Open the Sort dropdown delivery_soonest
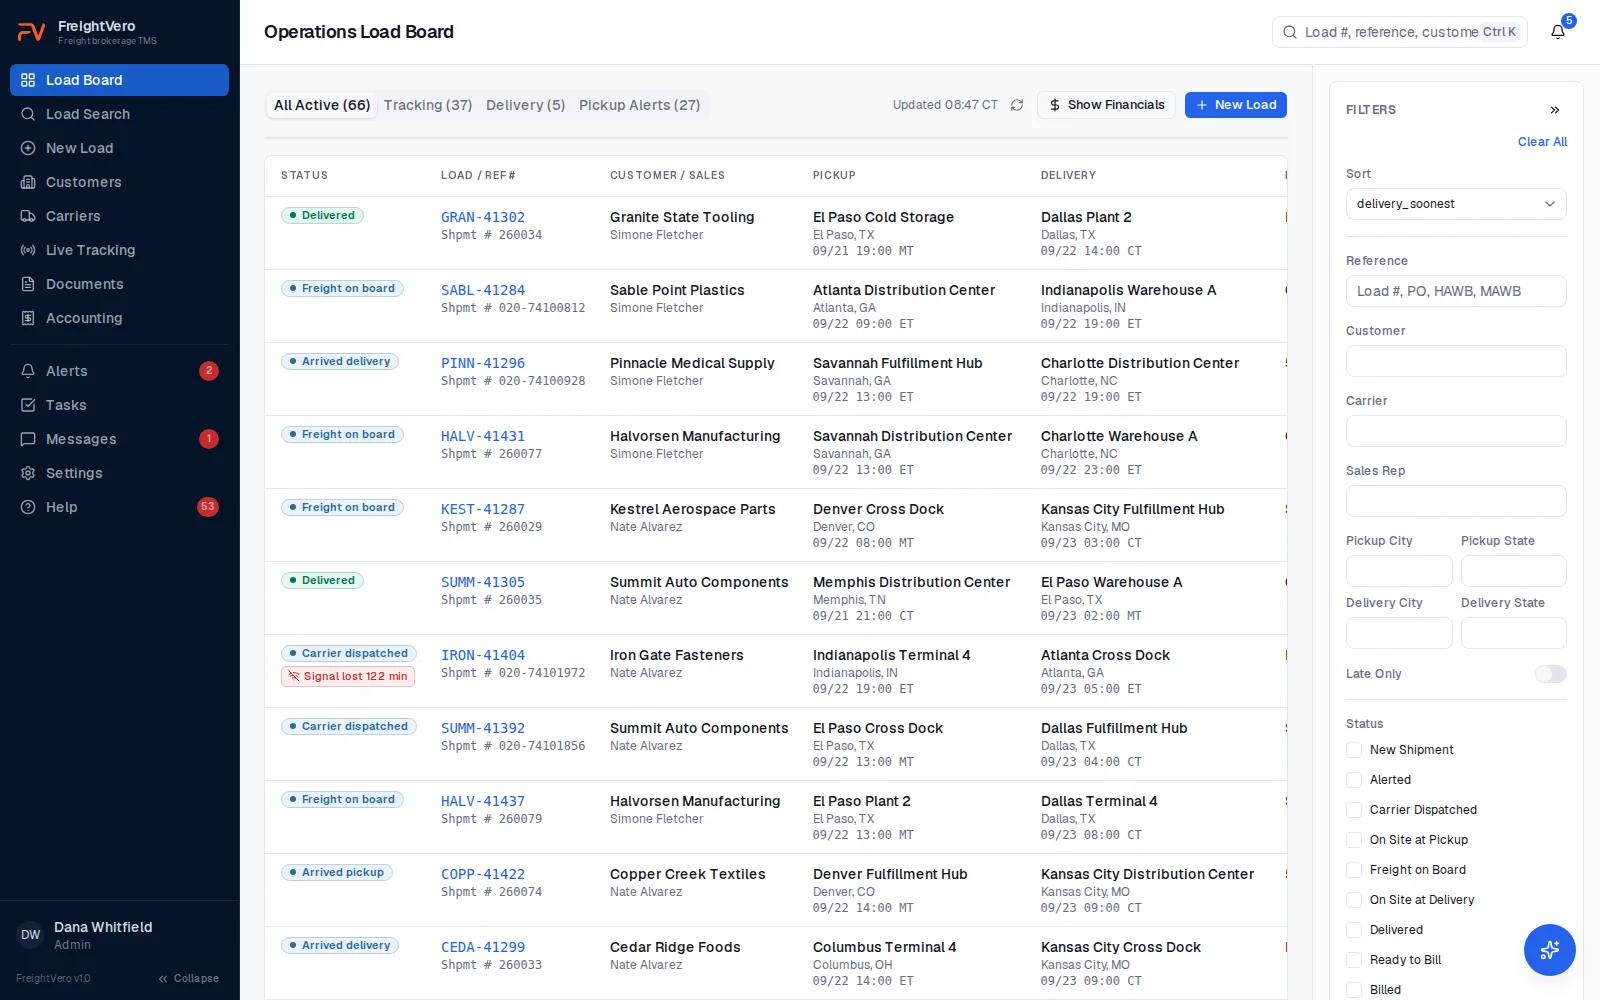Image resolution: width=1600 pixels, height=1000 pixels. (1456, 204)
